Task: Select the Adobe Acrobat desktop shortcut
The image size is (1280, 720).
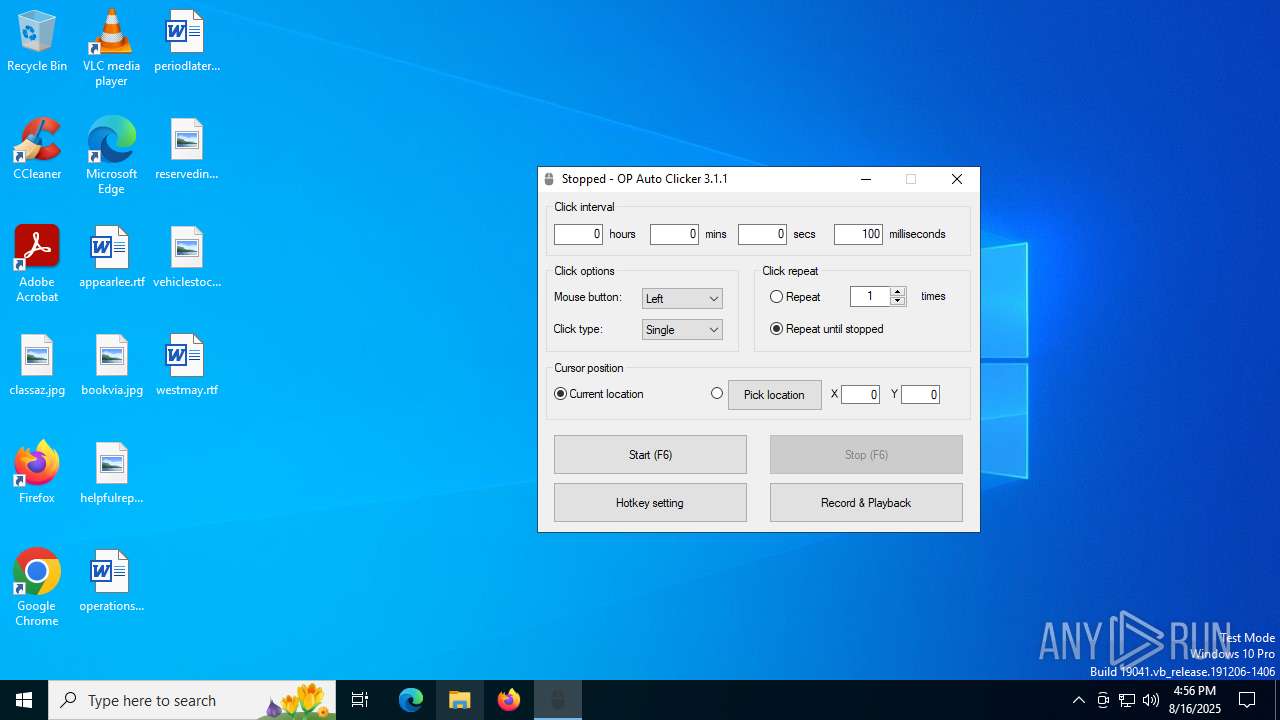Action: pyautogui.click(x=37, y=264)
